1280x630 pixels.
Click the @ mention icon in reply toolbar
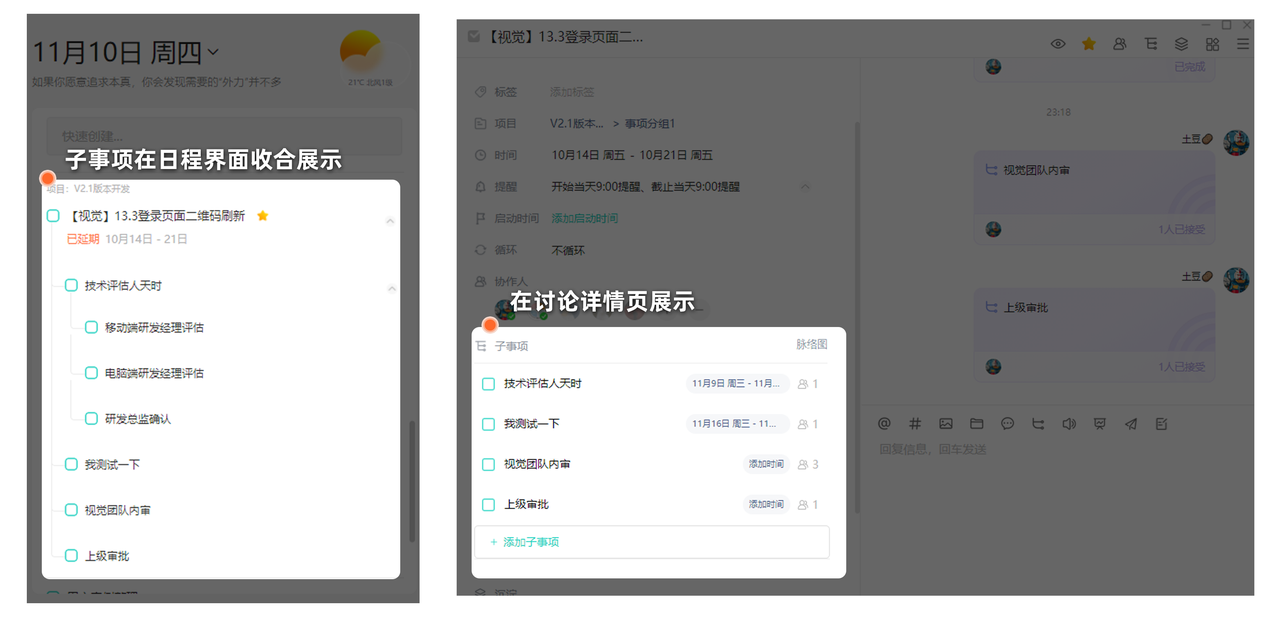[x=884, y=424]
